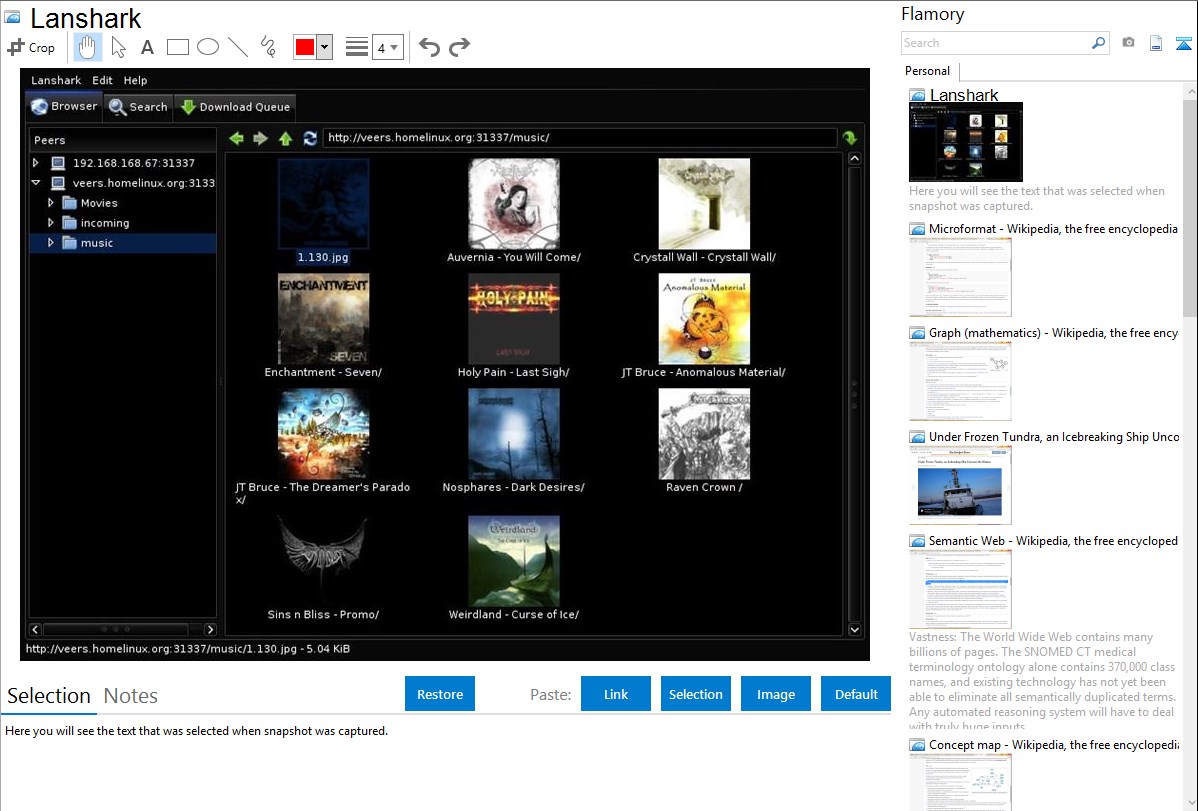
Task: Click the Paste Selection button
Action: [695, 694]
